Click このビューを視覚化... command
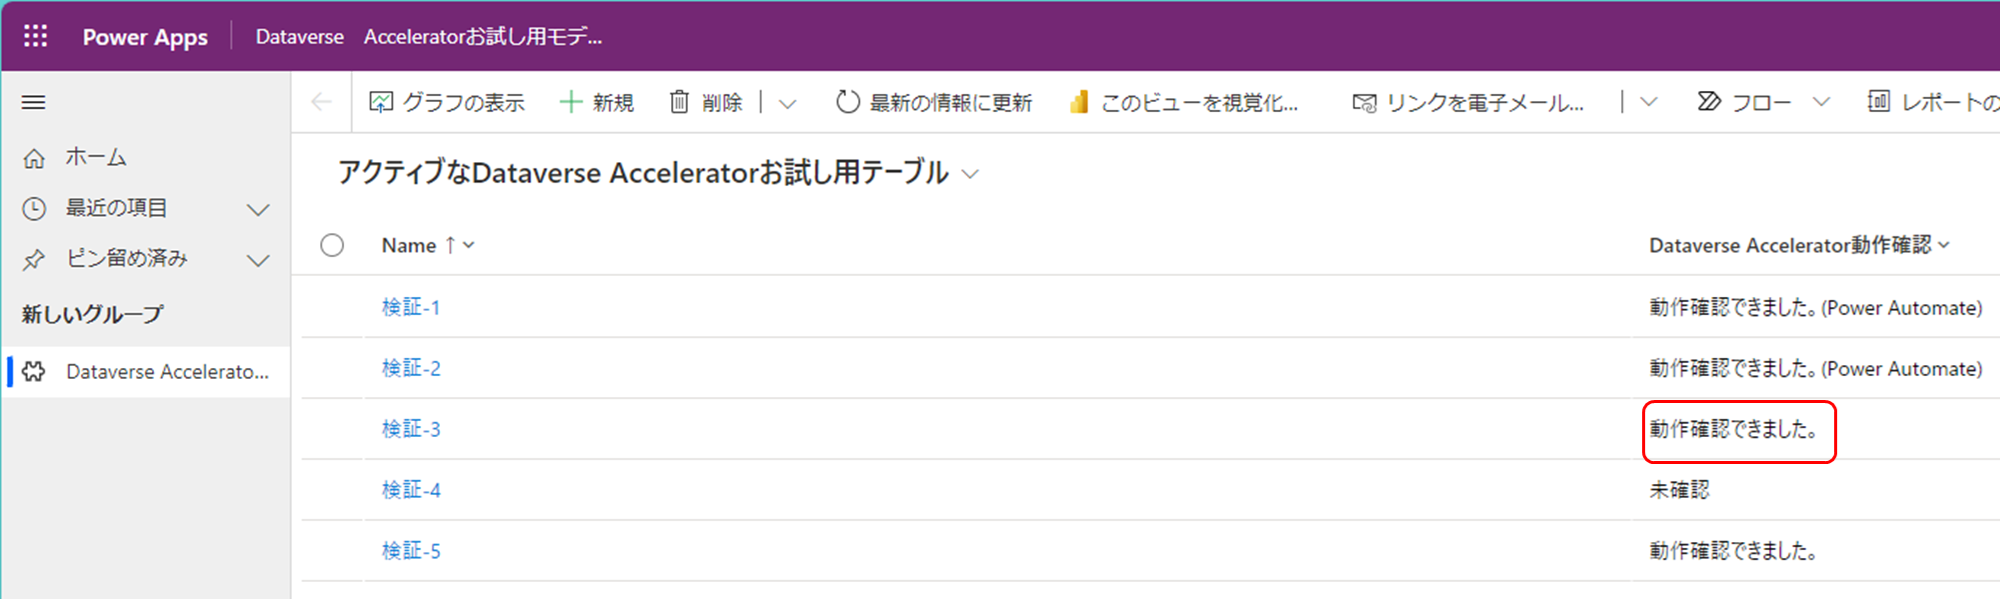 1183,102
